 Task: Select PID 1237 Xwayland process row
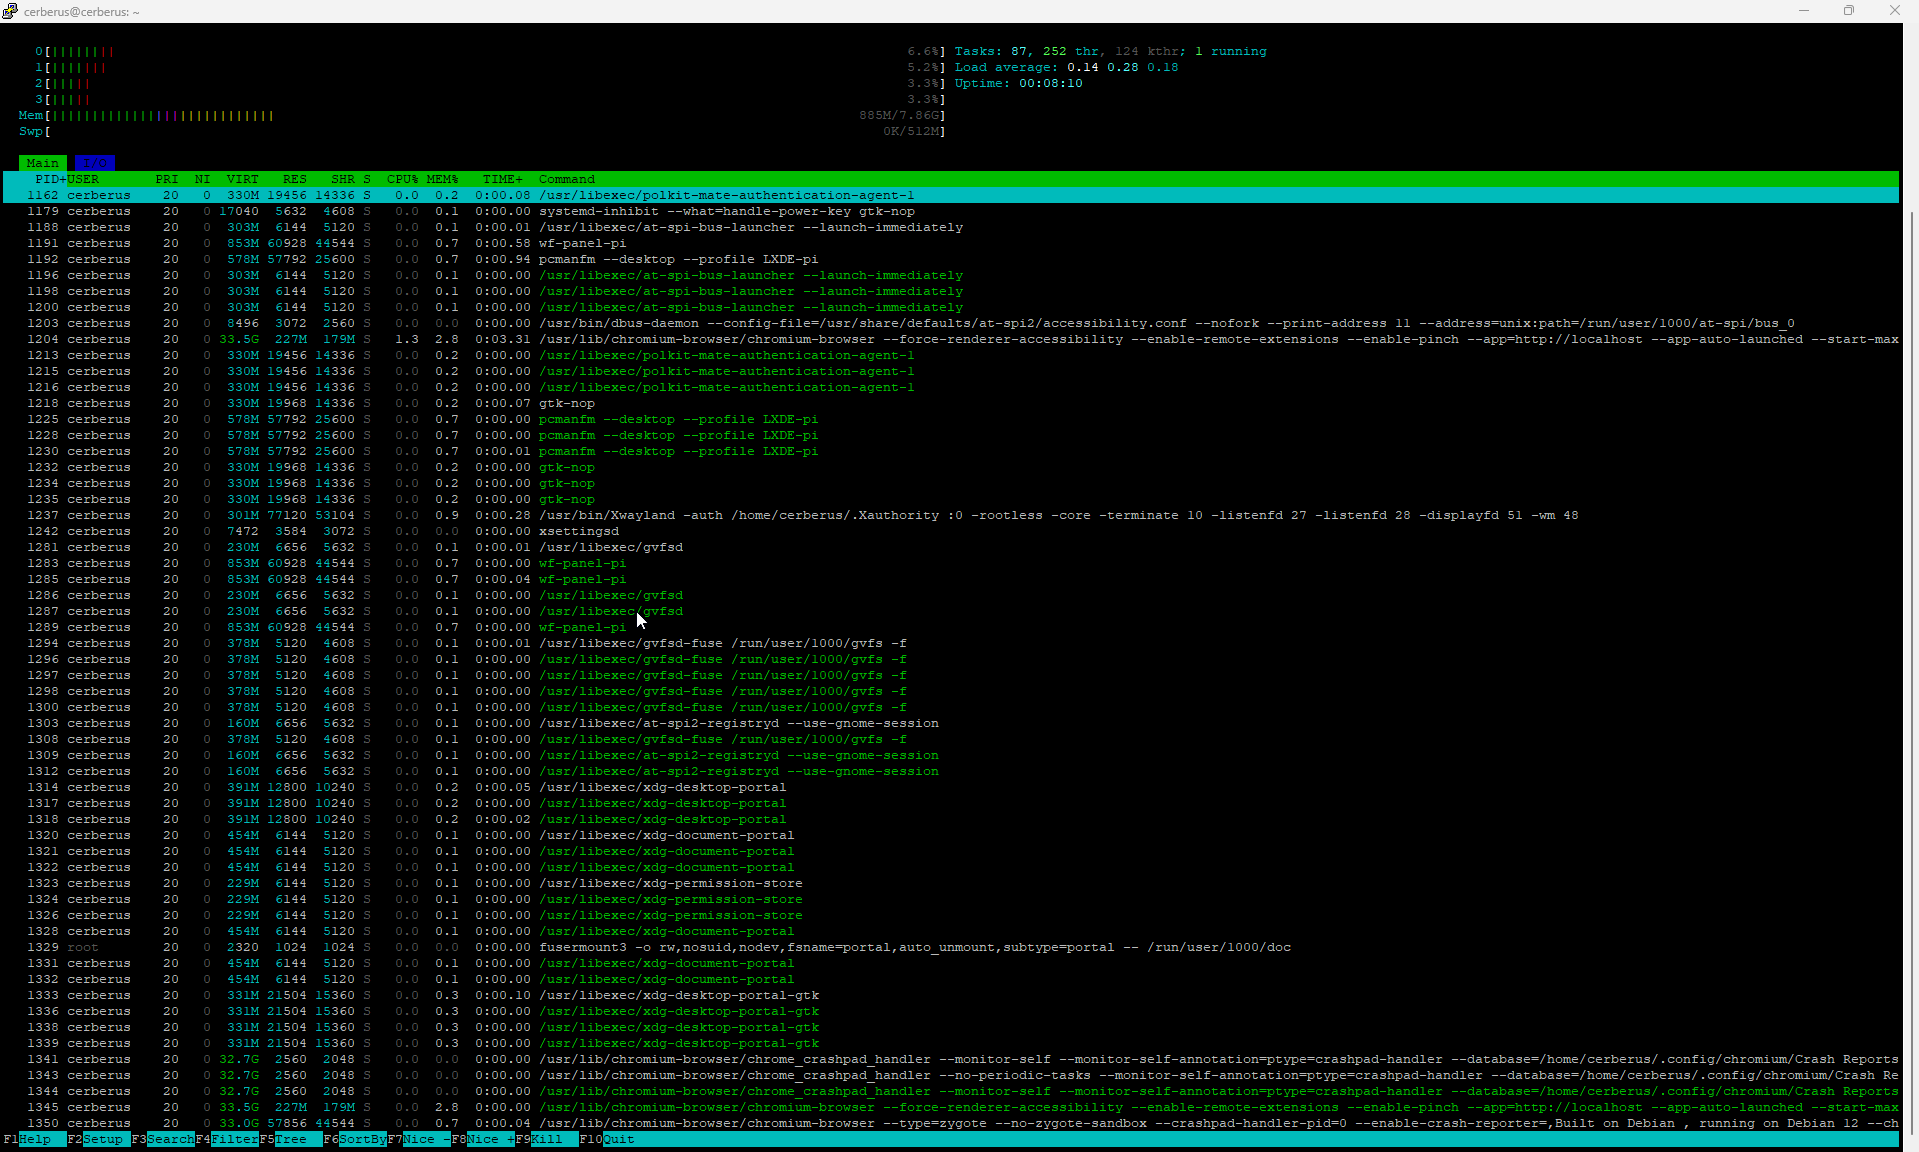[950, 515]
